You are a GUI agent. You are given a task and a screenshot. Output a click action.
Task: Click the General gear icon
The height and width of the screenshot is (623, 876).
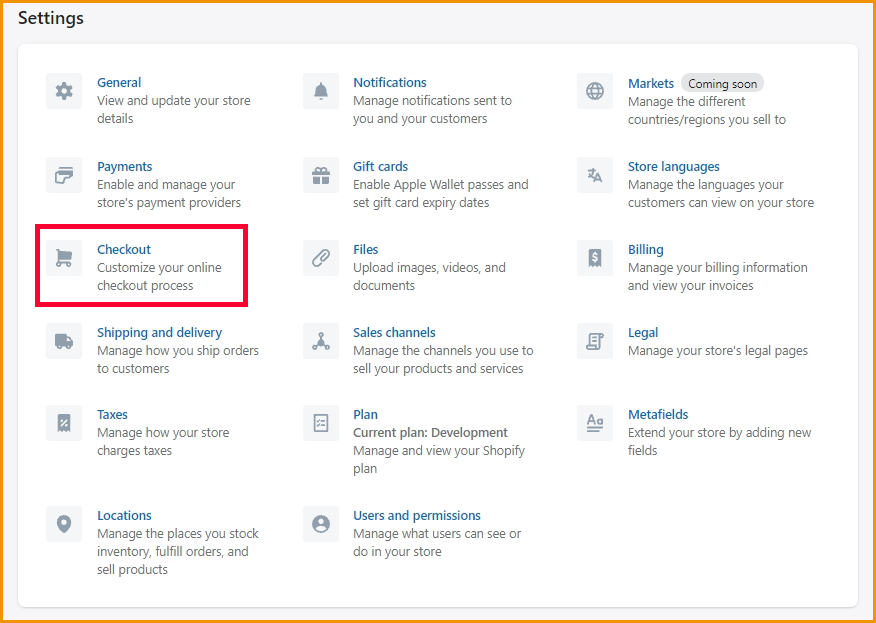[x=64, y=92]
